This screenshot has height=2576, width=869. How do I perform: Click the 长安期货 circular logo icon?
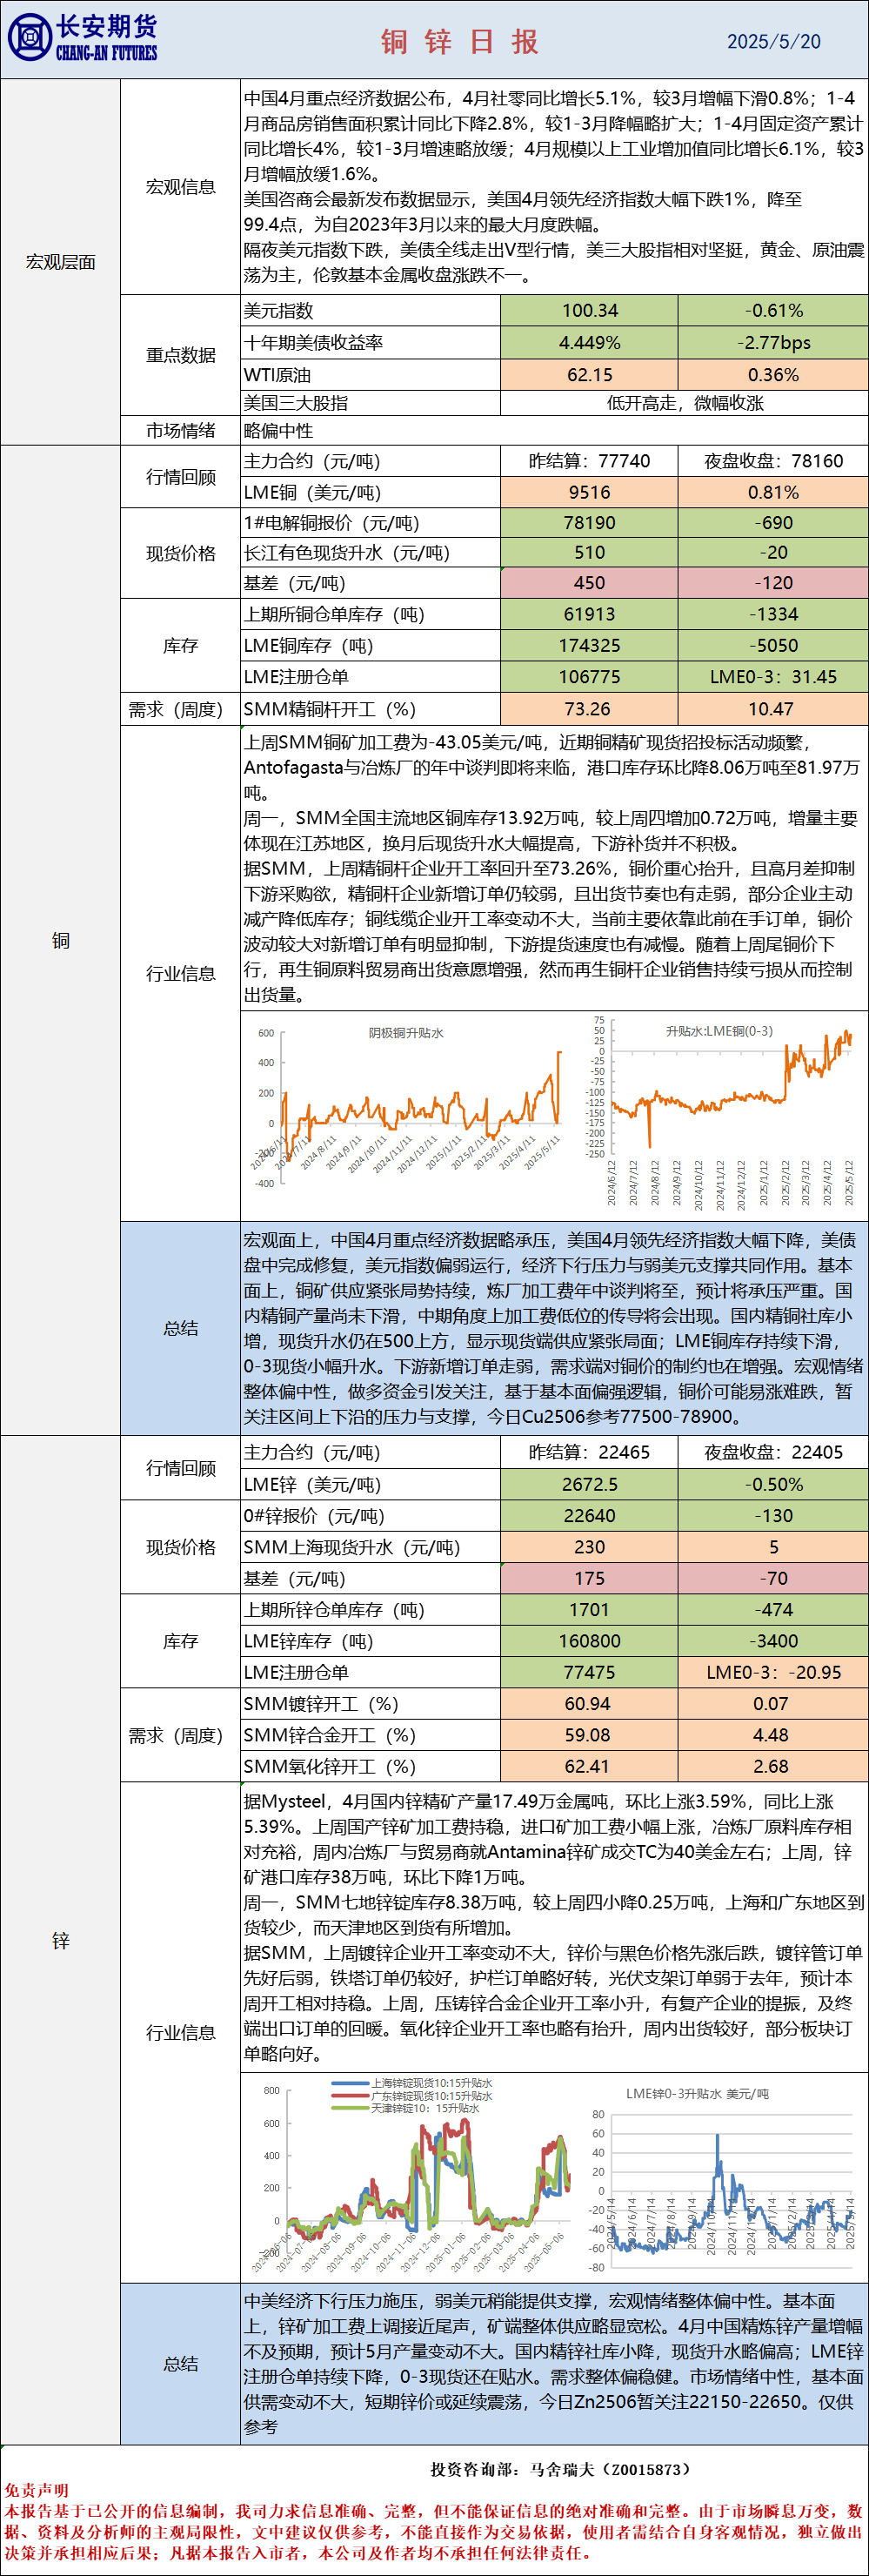point(30,38)
